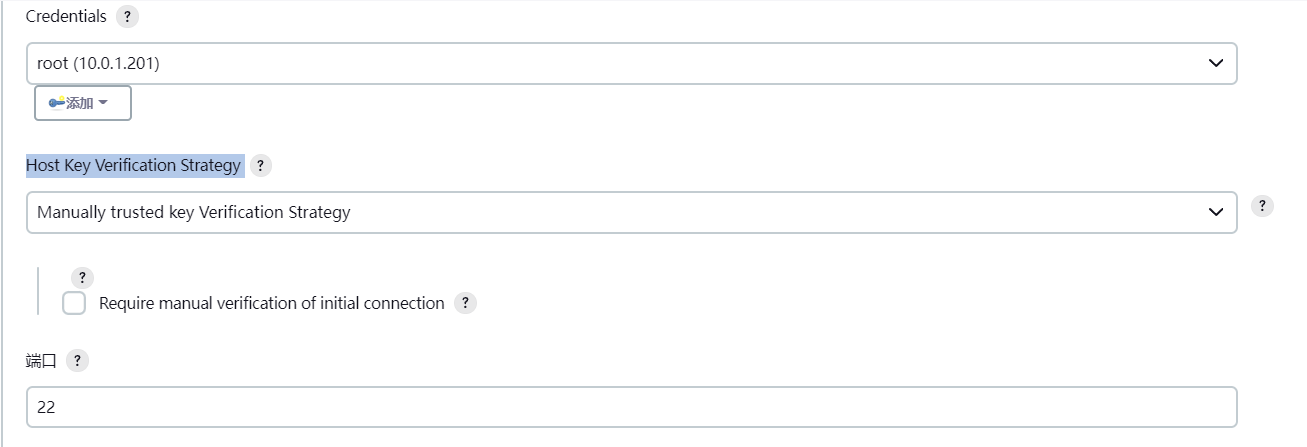The image size is (1307, 447).
Task: Click help icon right of verification strategy dropdown
Action: coord(1263,206)
